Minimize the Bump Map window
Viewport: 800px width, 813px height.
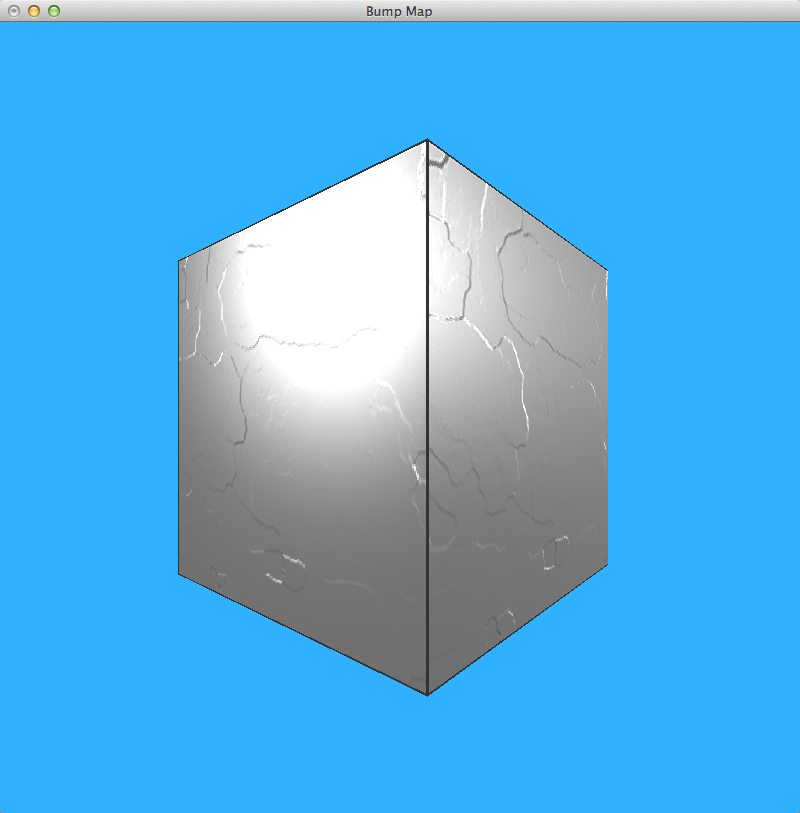[x=34, y=11]
